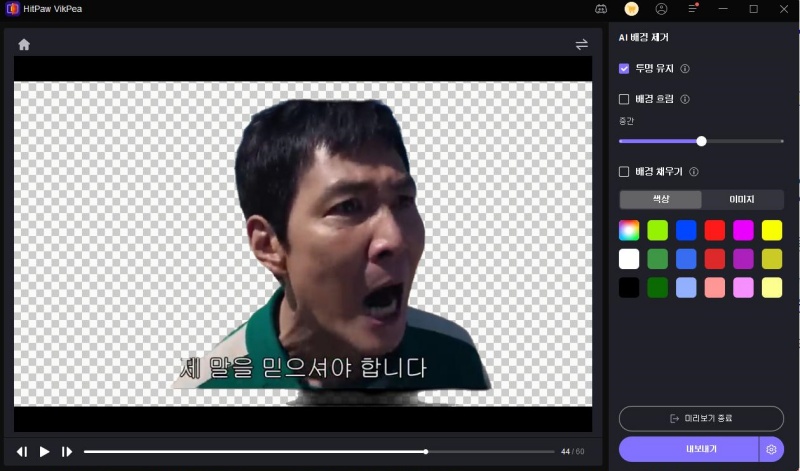The image size is (800, 471).
Task: Select the 색상 tab
Action: (661, 199)
